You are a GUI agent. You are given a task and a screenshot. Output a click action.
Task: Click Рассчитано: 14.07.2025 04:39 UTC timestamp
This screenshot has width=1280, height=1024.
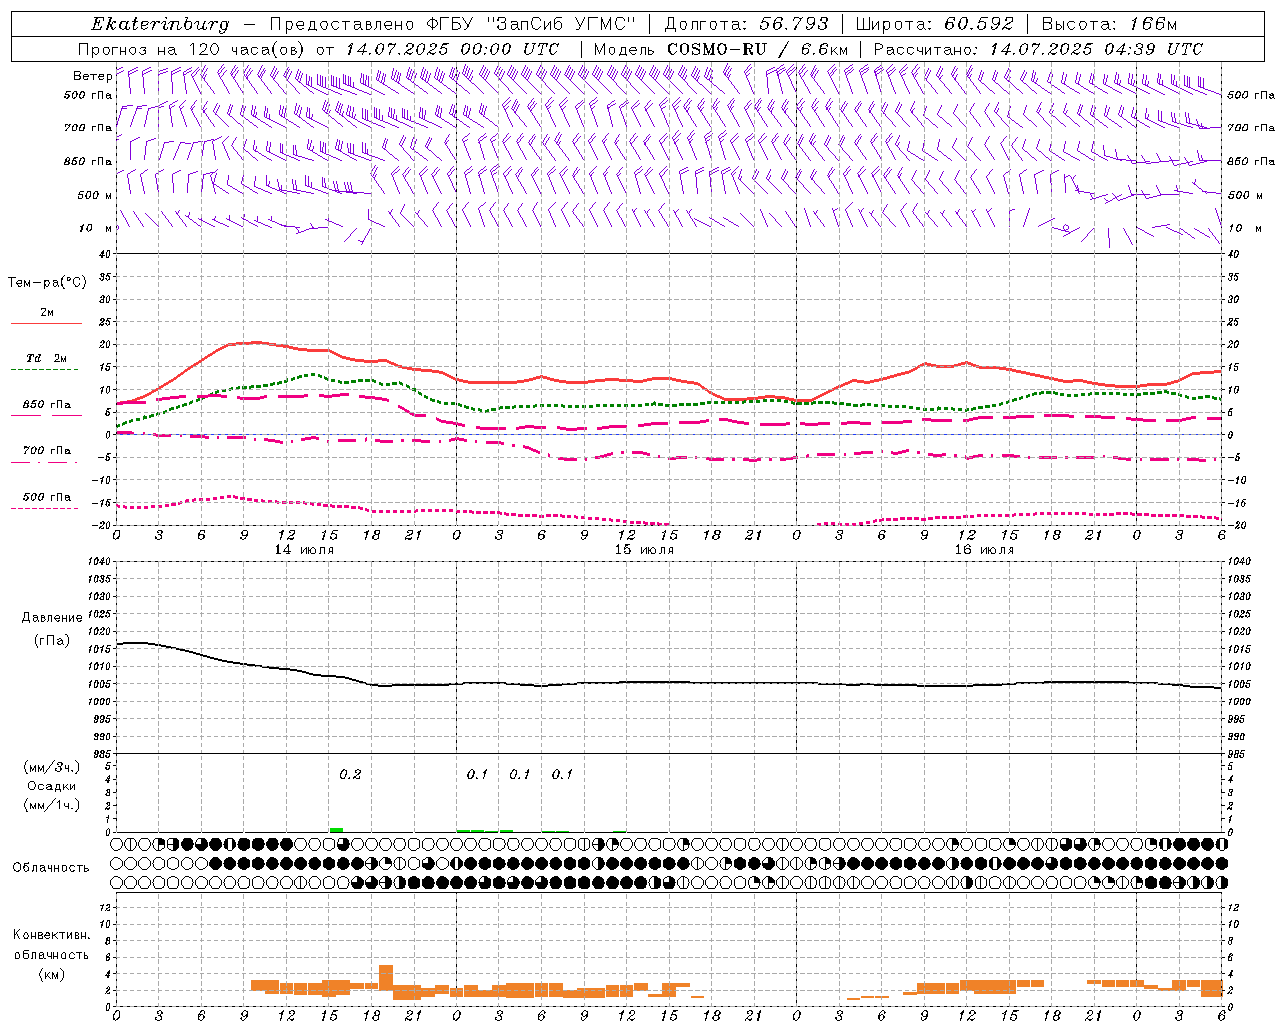pyautogui.click(x=1038, y=49)
